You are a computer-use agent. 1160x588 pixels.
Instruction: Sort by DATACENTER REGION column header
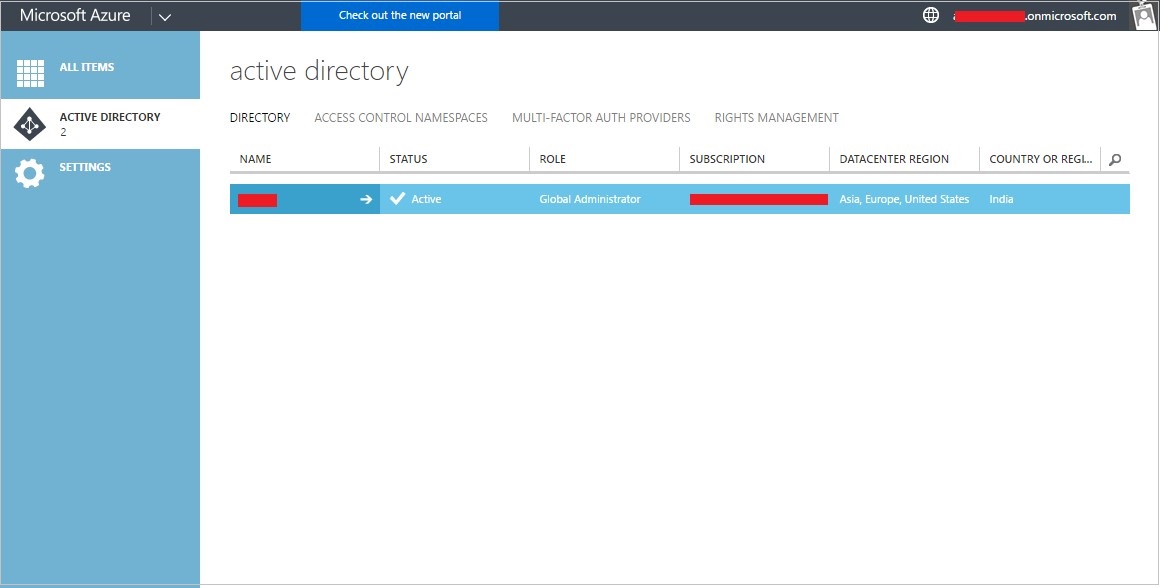tap(894, 159)
